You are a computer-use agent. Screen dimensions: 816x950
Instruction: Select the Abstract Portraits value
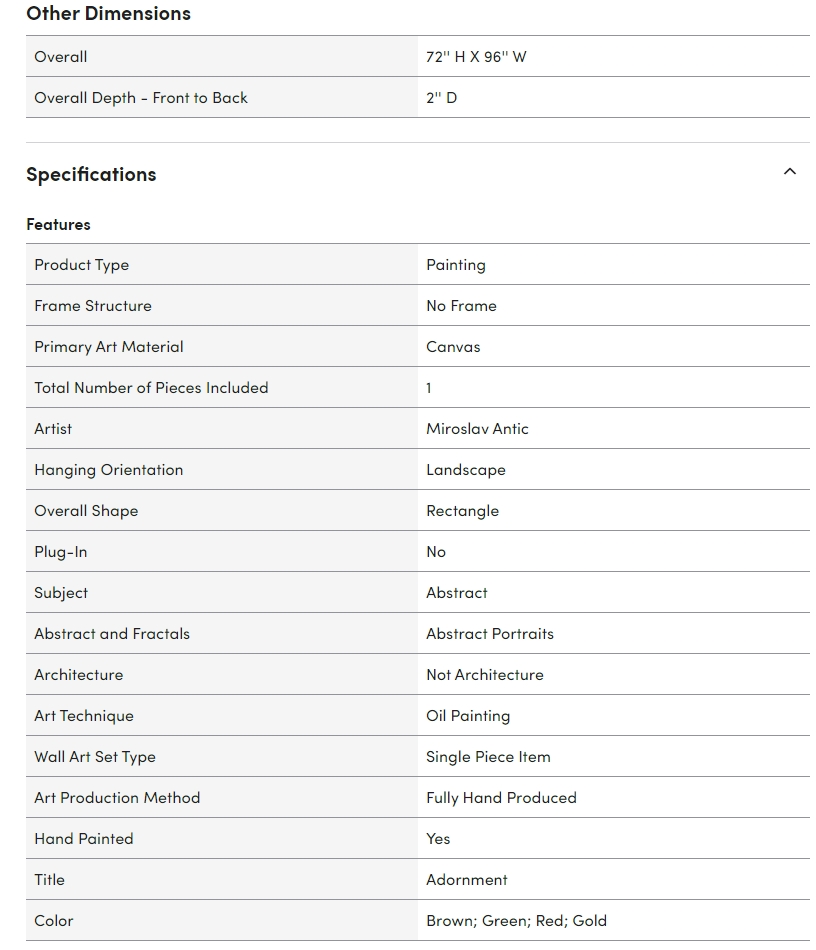[490, 634]
